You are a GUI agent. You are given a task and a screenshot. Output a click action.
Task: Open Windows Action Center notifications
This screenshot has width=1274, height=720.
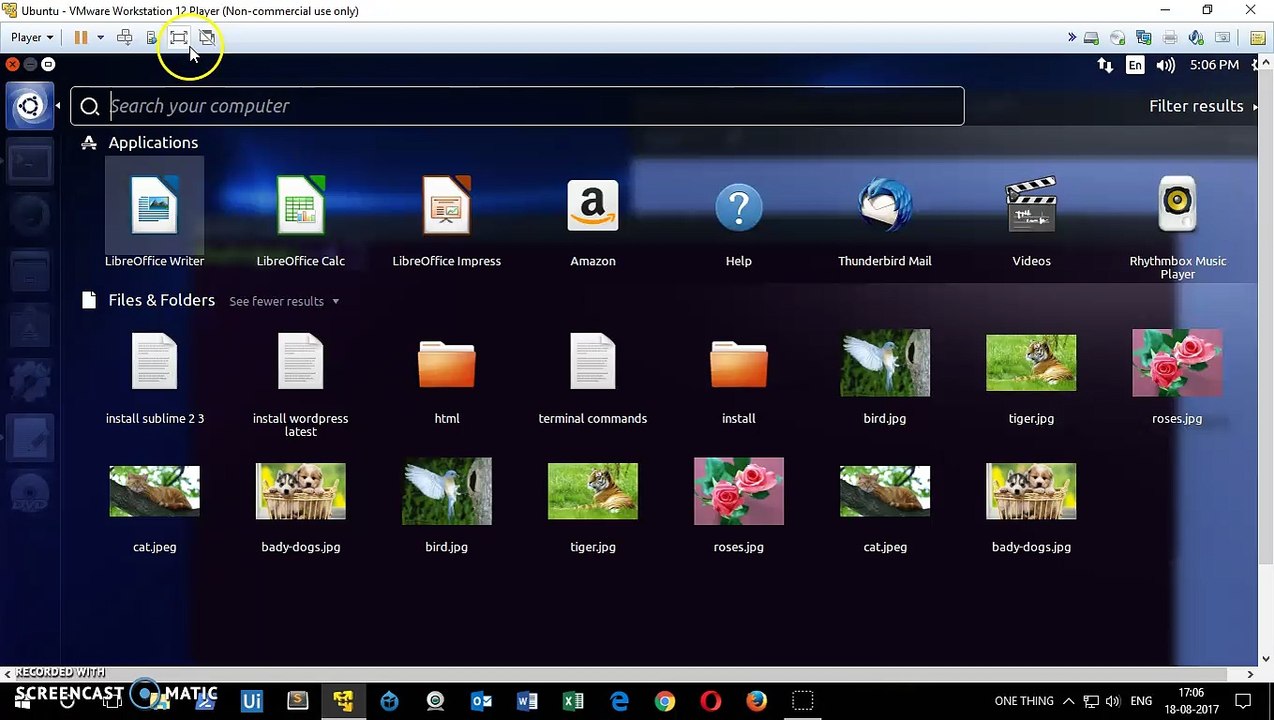(x=1243, y=701)
